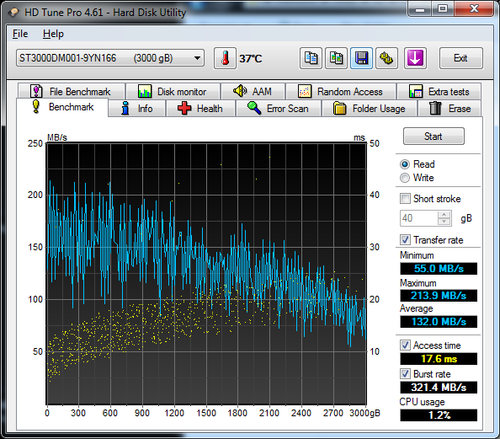Click inside the benchmark graph area
The height and width of the screenshot is (439, 500).
206,274
